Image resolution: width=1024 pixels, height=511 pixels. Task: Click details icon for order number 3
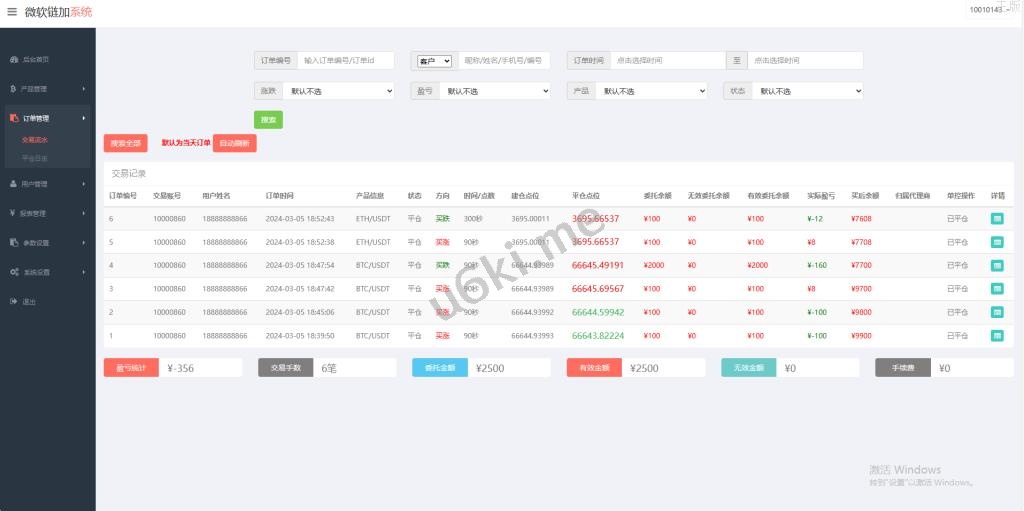point(997,288)
